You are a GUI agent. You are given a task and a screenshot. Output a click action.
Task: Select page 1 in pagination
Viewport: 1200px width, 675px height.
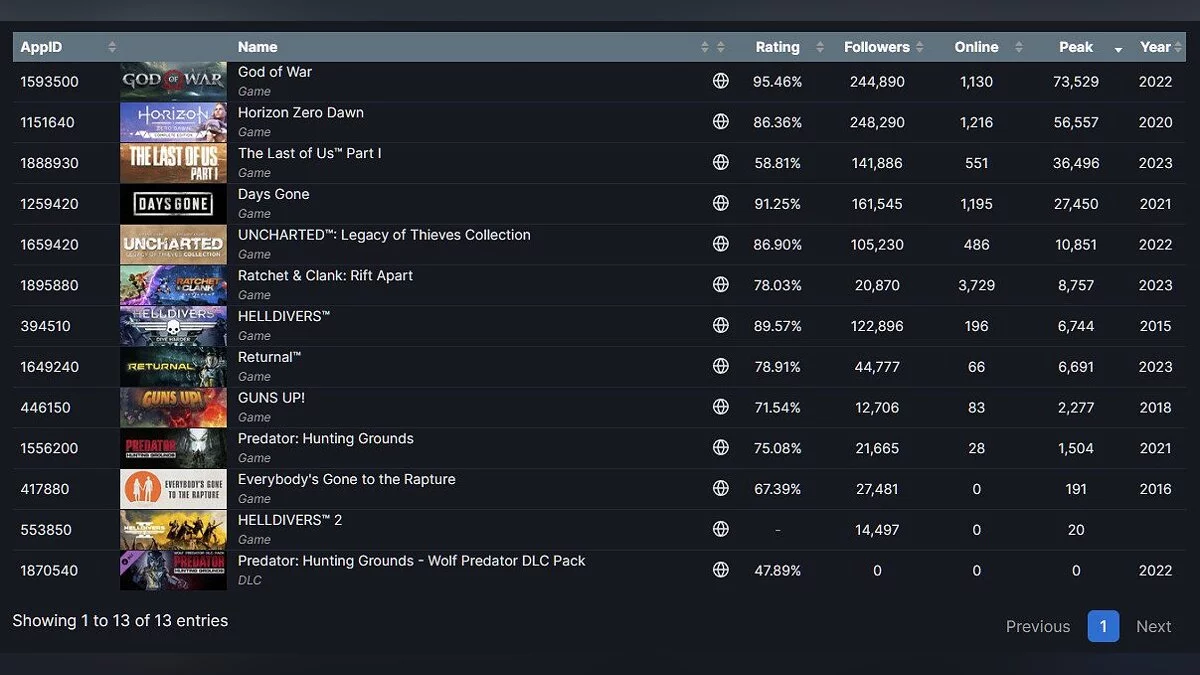[x=1103, y=627]
